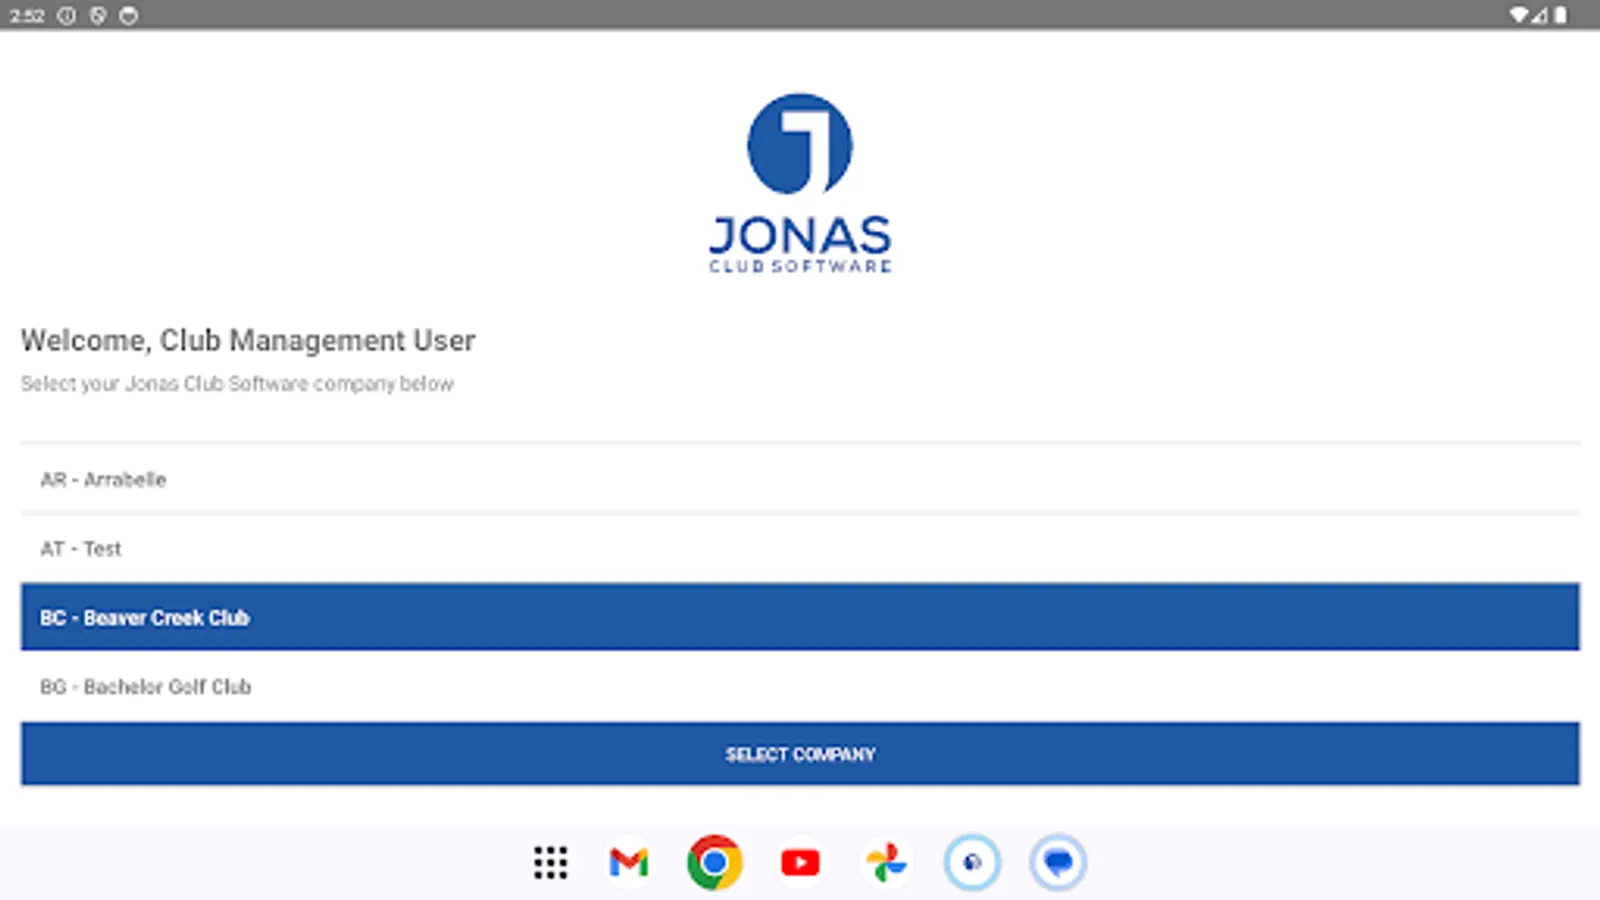Screen dimensions: 1600x900
Task: Tap the battery status icon
Action: (x=1560, y=15)
